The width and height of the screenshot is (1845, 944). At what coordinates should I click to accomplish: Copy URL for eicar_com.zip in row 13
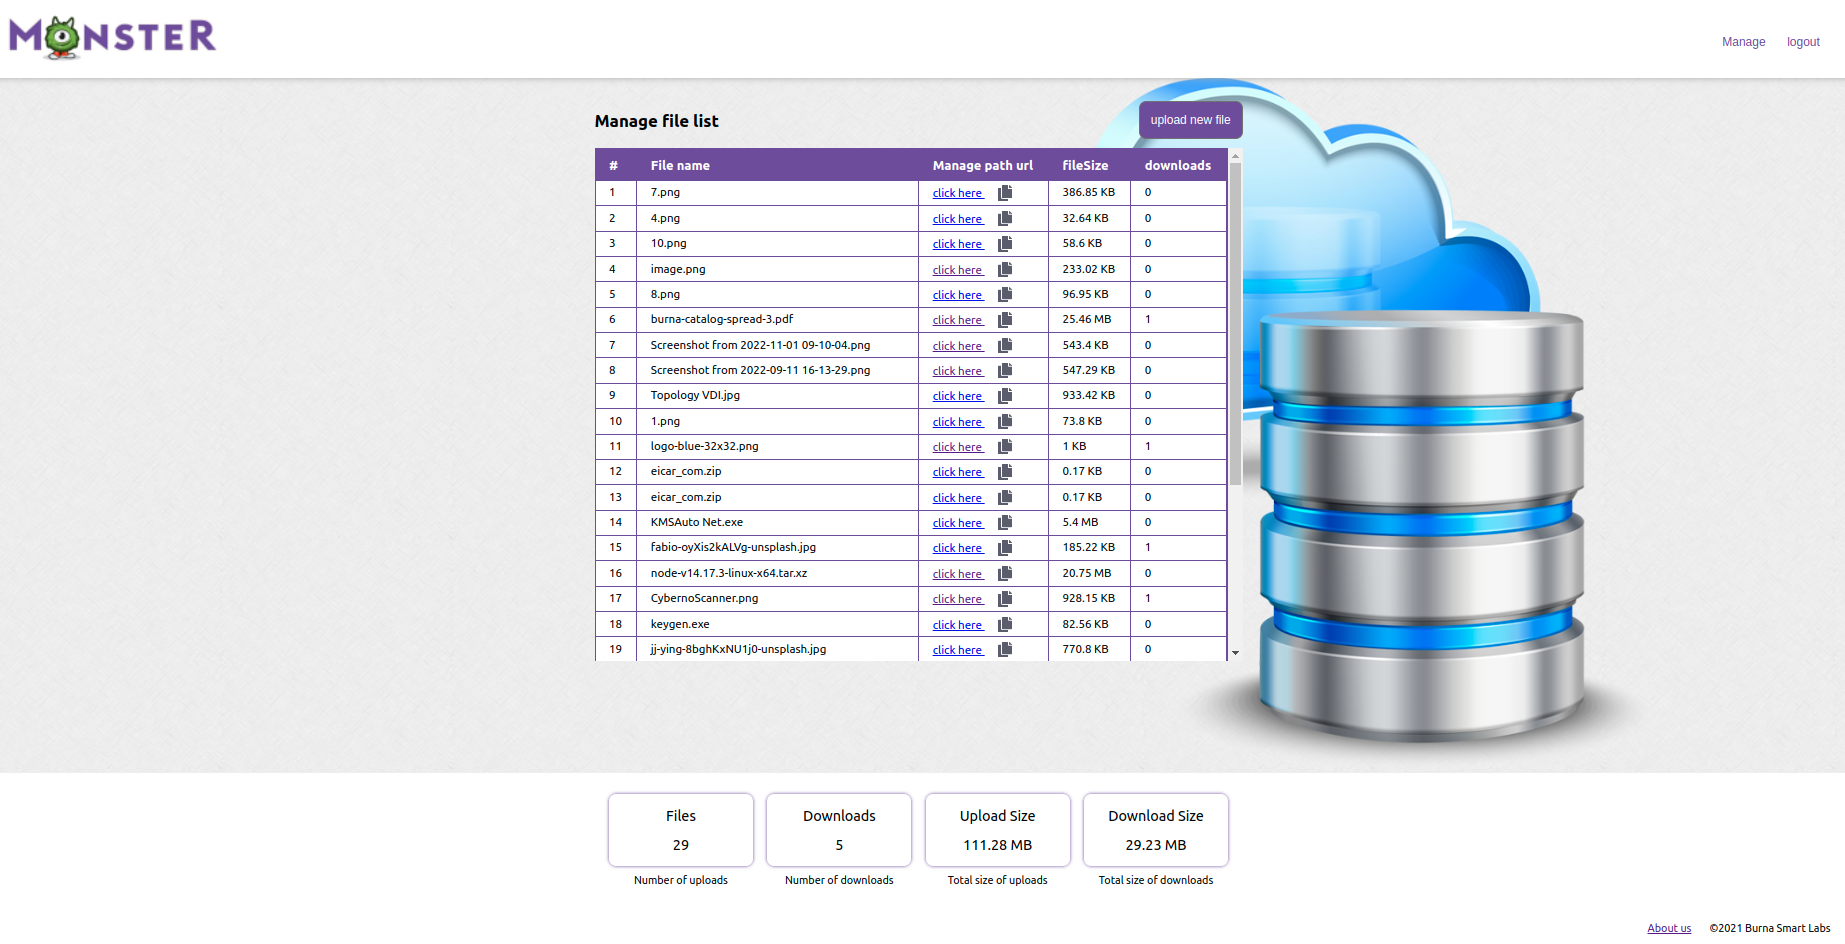[x=1005, y=497]
